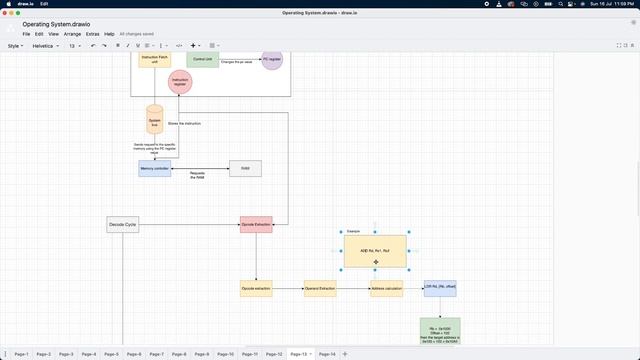Switch to the Page-1 tab
Viewport: 640px width, 360px height.
coord(22,354)
